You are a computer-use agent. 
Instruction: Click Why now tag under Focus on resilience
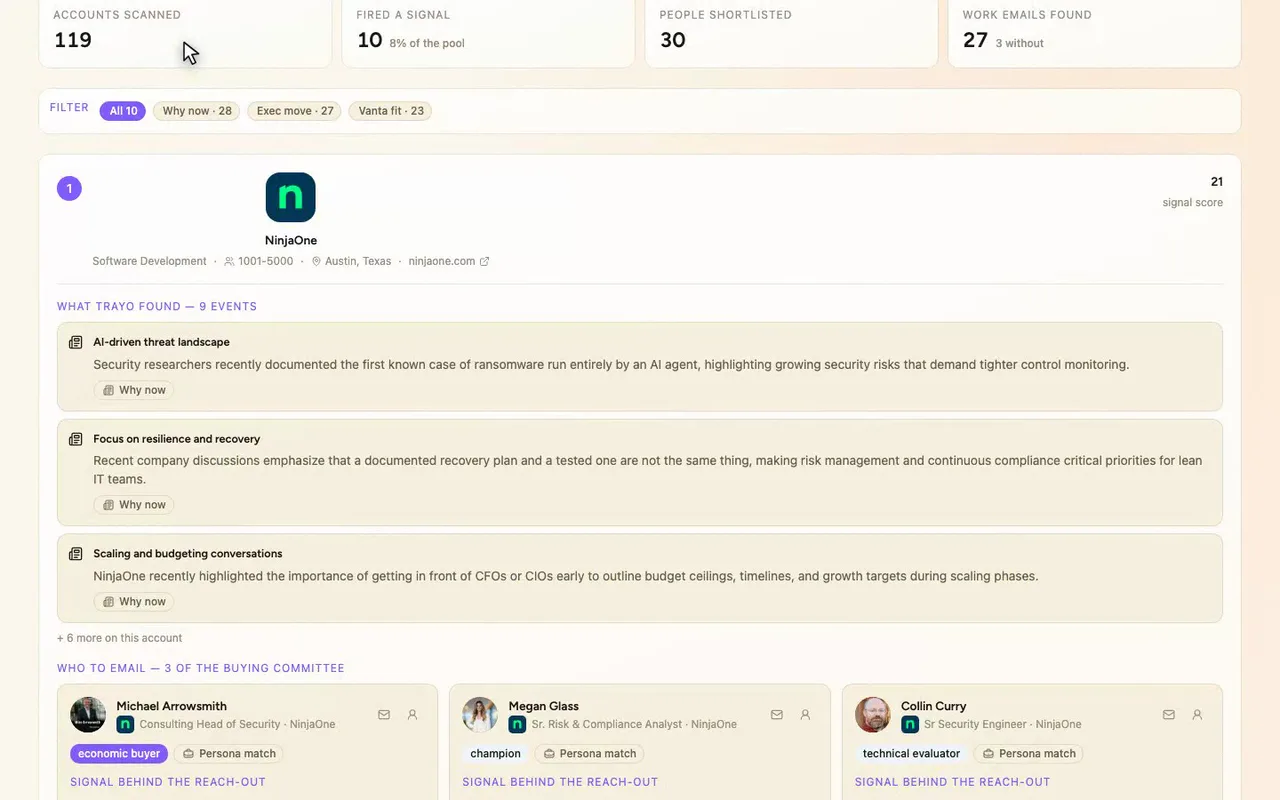coord(134,505)
